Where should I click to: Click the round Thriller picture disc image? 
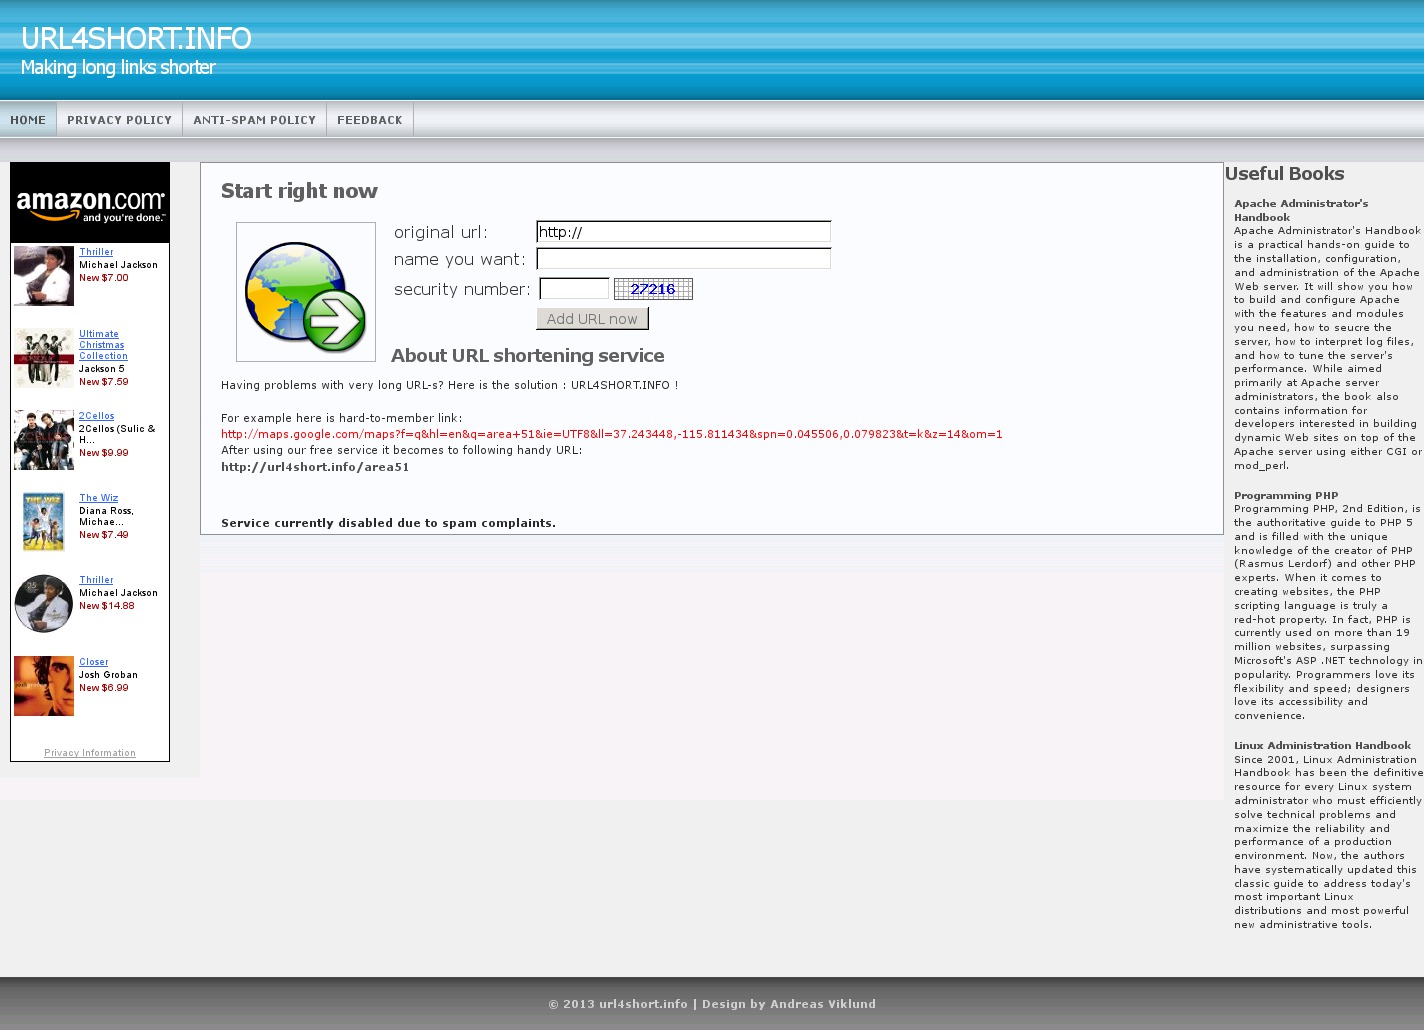pyautogui.click(x=44, y=603)
